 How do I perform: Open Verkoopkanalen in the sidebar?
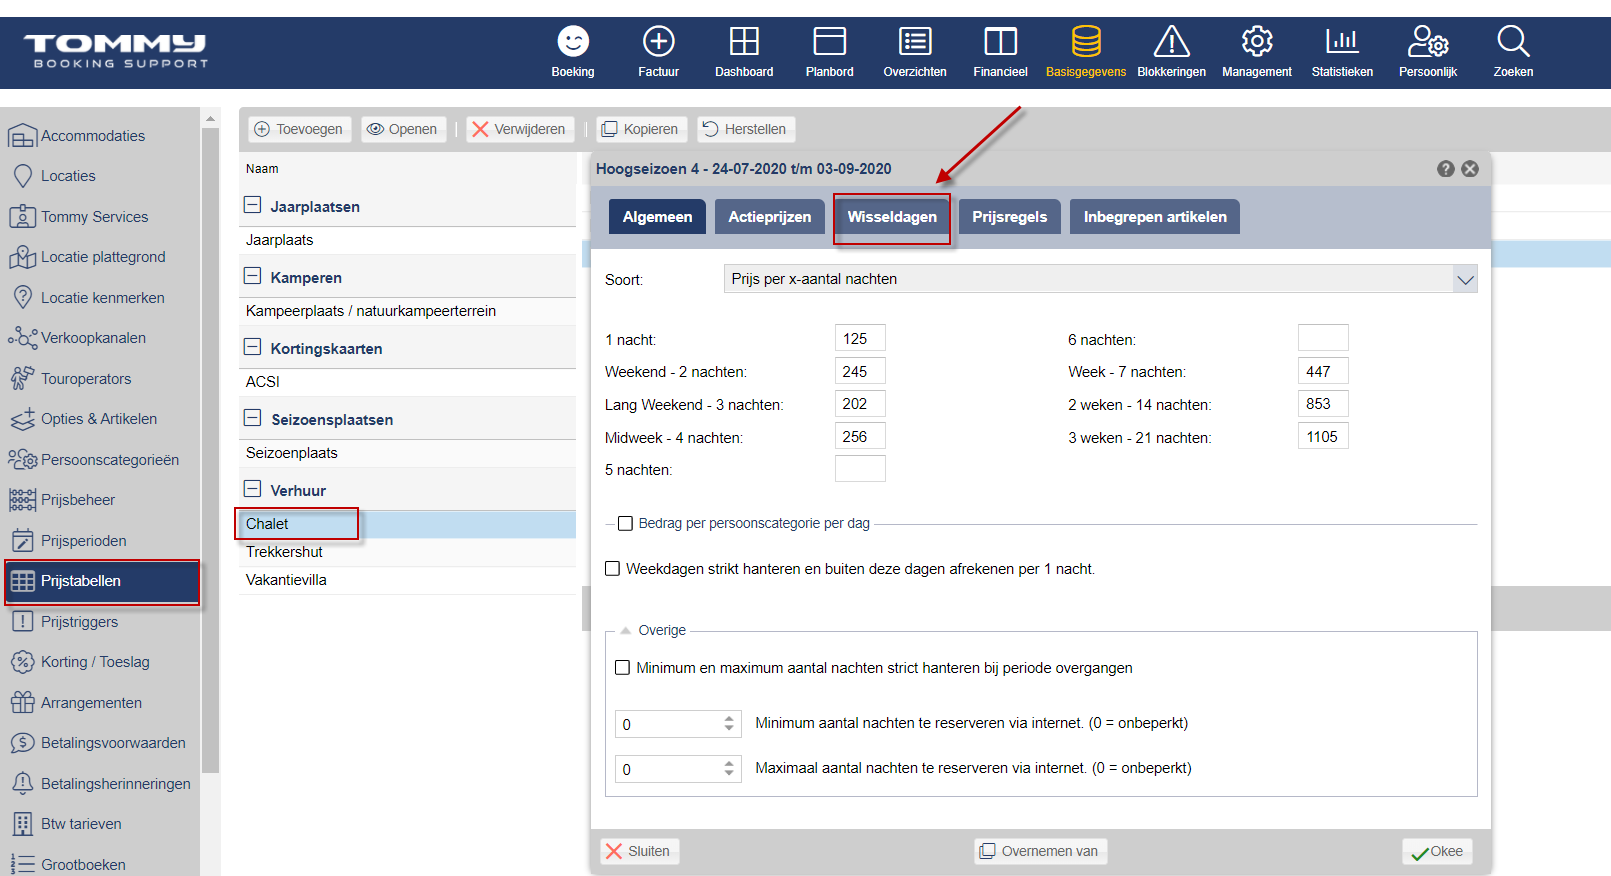tap(93, 338)
